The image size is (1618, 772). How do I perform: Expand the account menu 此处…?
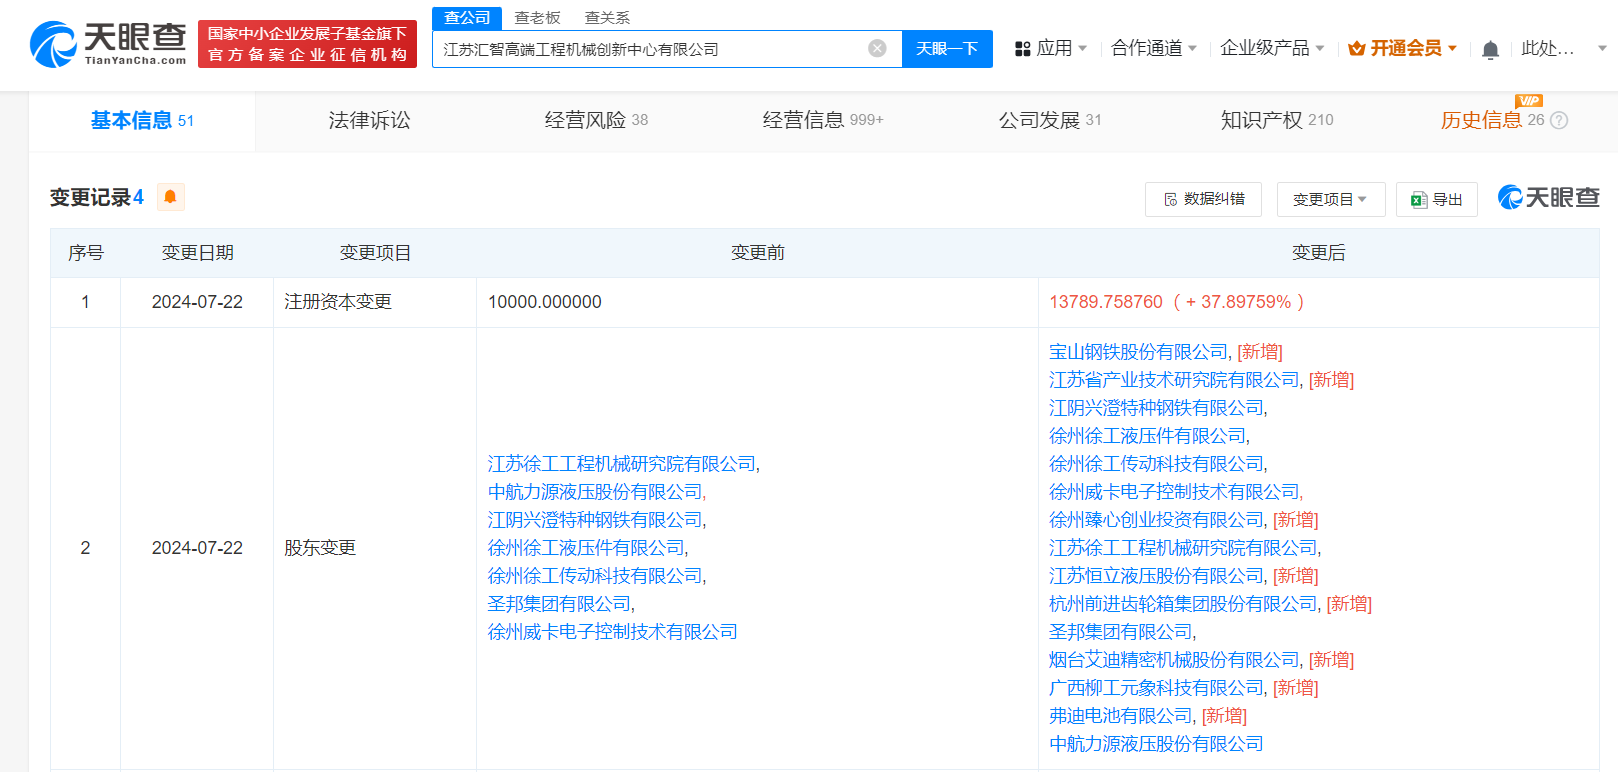(x=1563, y=48)
